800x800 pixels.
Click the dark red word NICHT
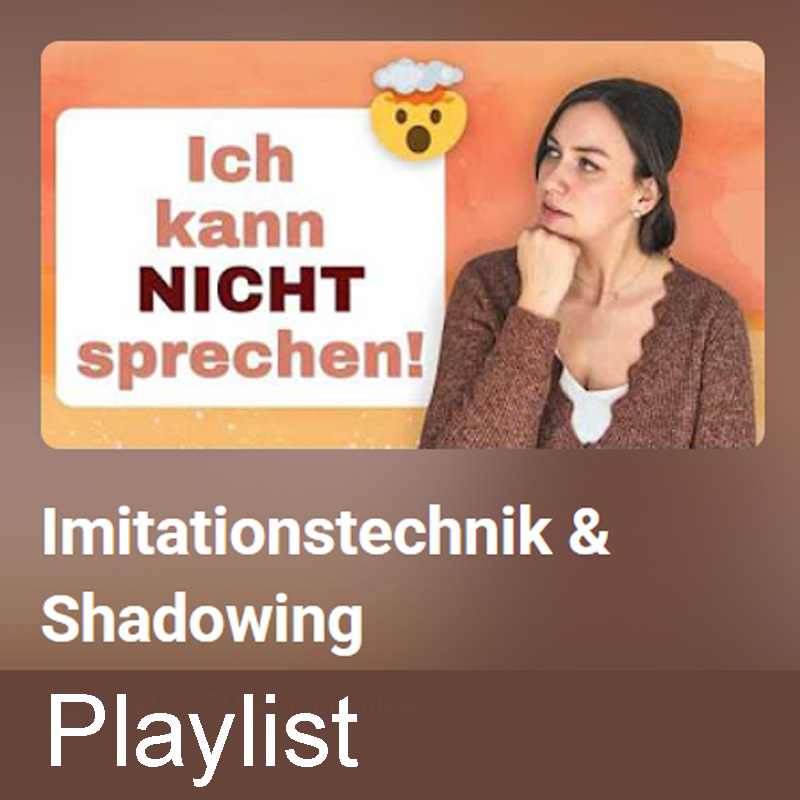click(x=252, y=289)
